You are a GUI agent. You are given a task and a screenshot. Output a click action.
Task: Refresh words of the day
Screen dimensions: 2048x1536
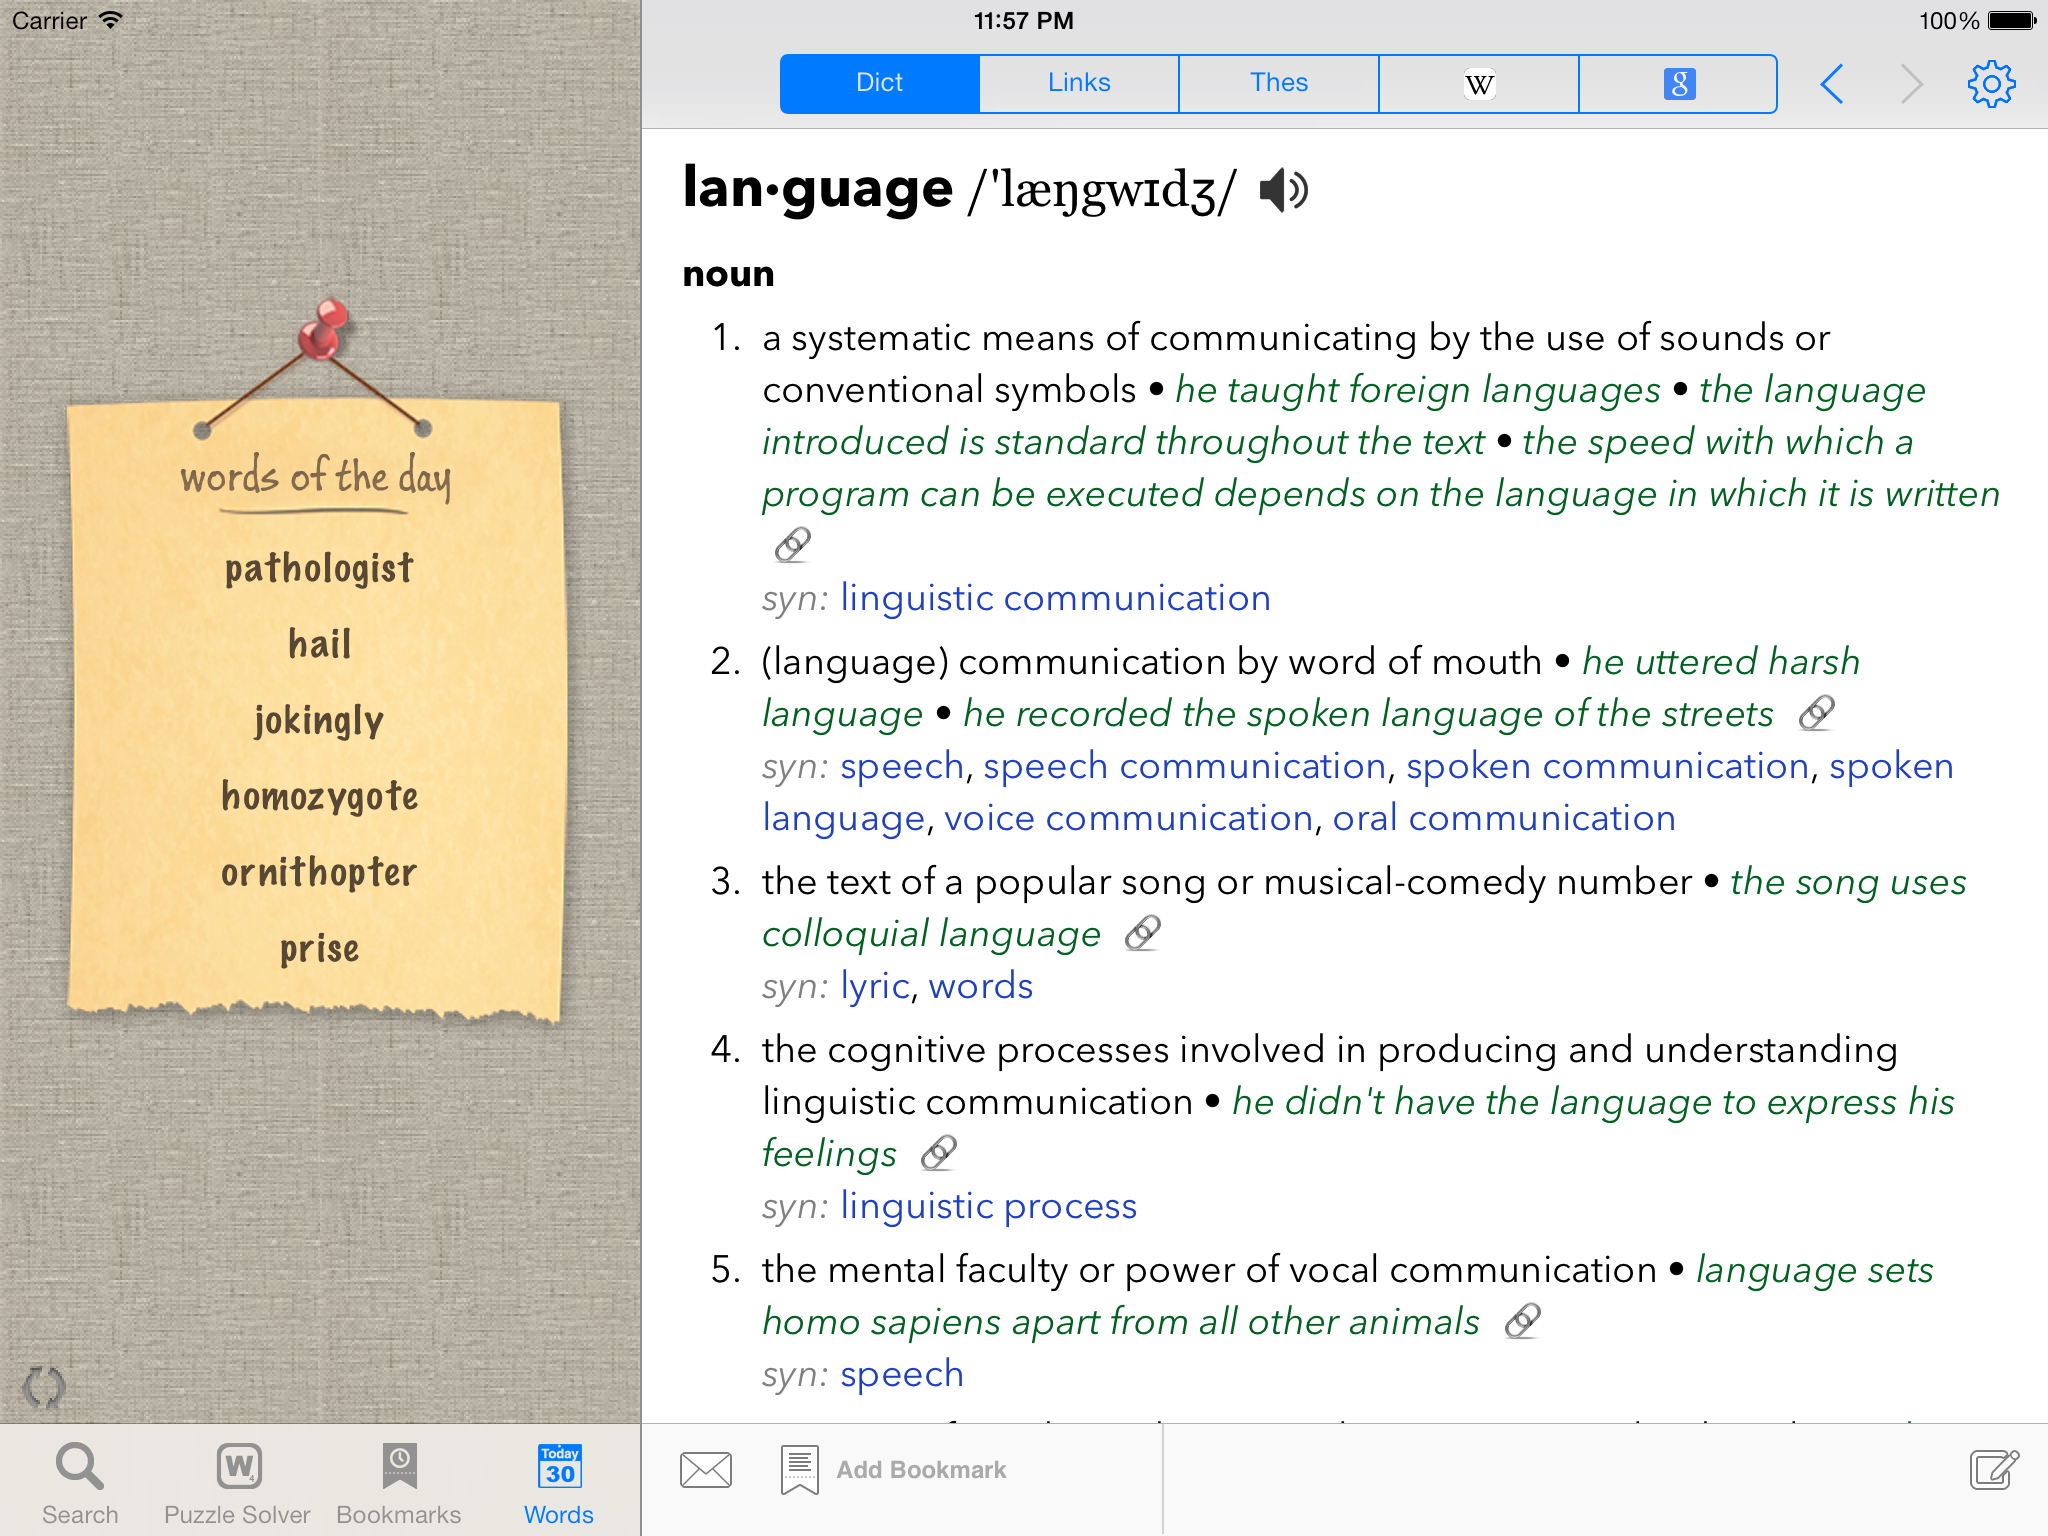pos(44,1387)
